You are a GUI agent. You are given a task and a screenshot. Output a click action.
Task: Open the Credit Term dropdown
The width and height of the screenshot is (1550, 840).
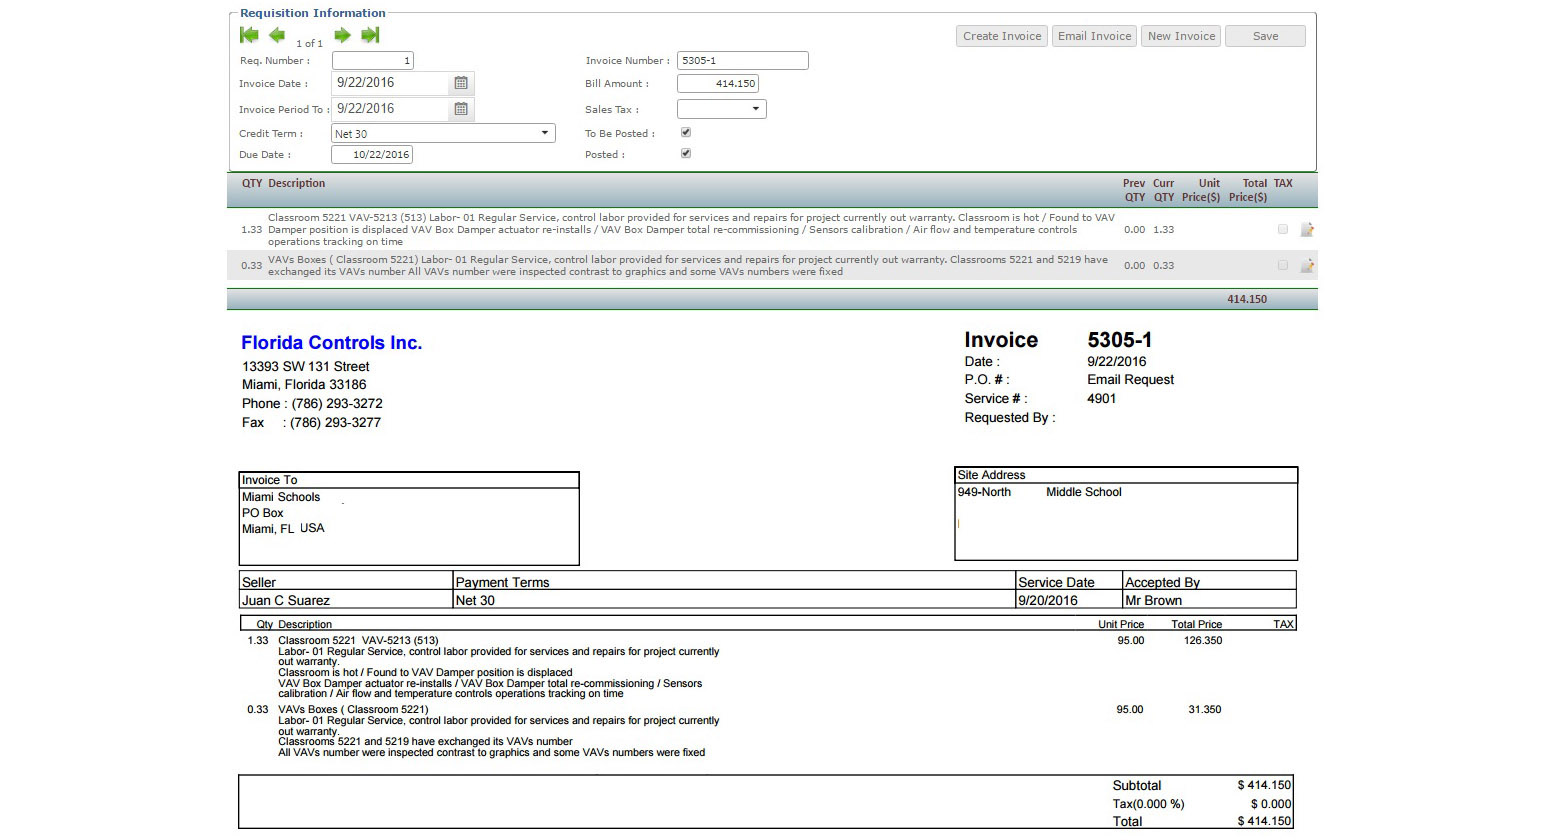(x=543, y=132)
